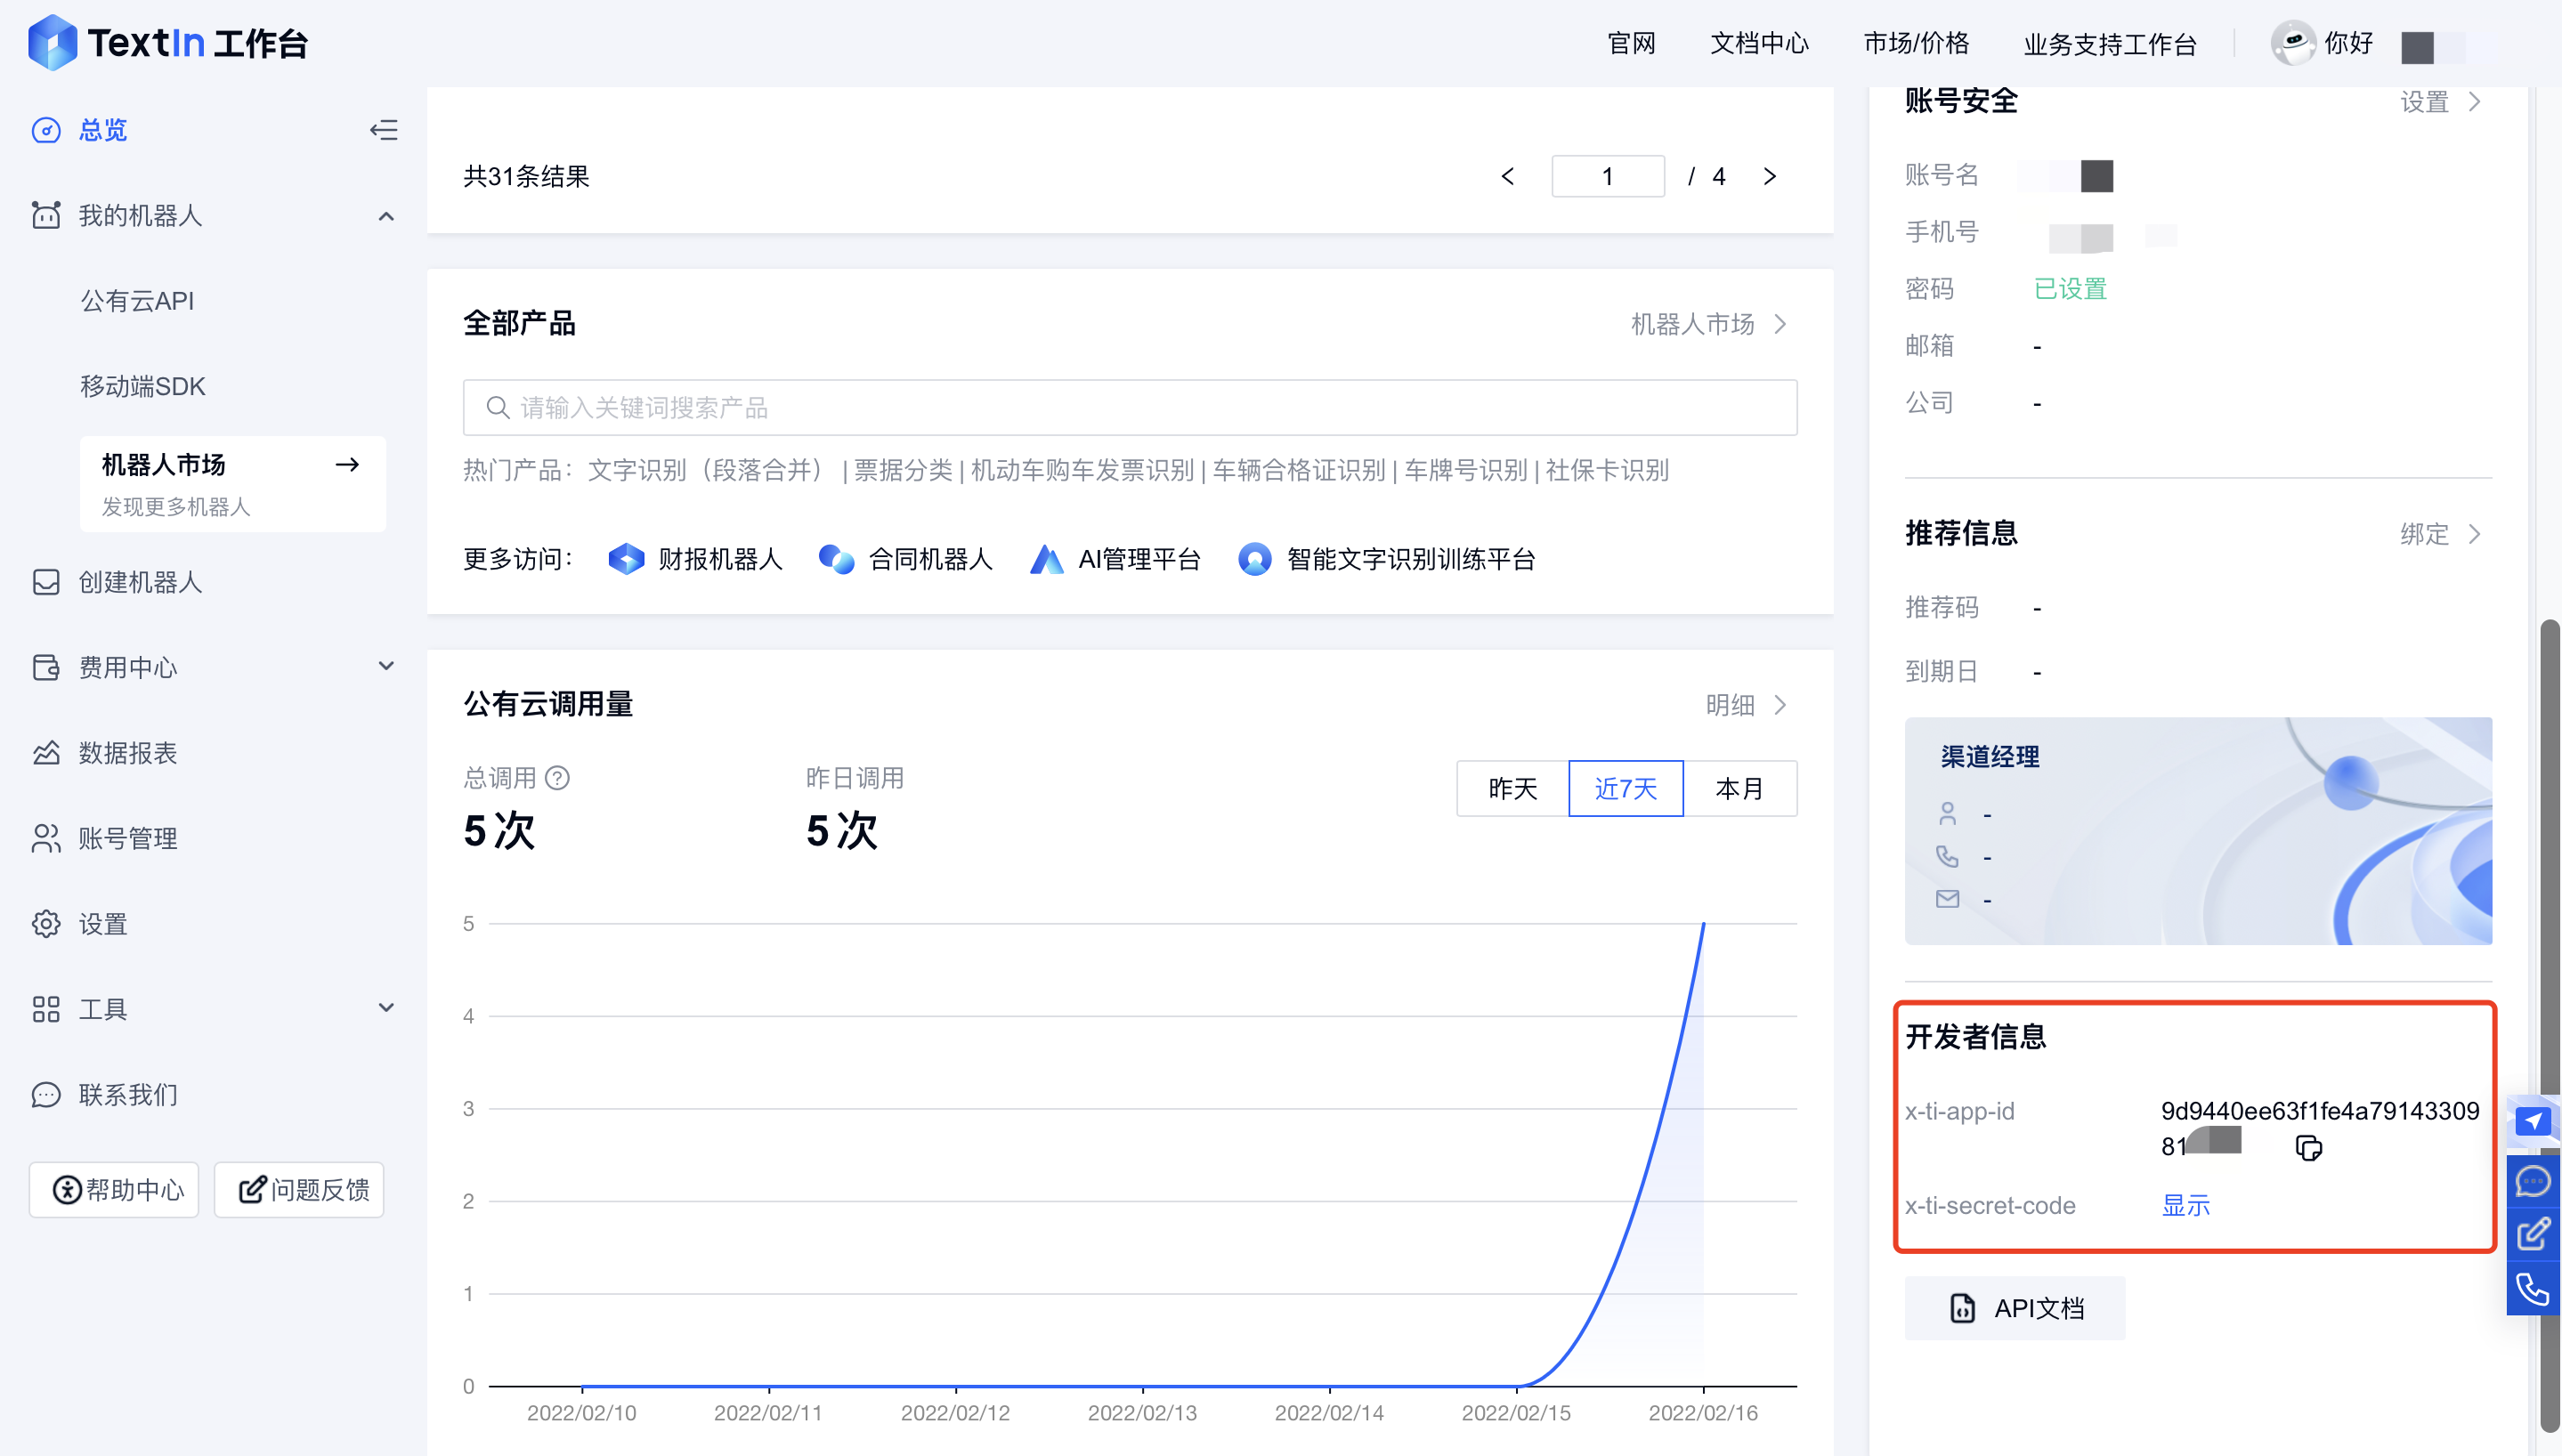Switch chart range to 近7天
The height and width of the screenshot is (1456, 2562).
[1626, 788]
